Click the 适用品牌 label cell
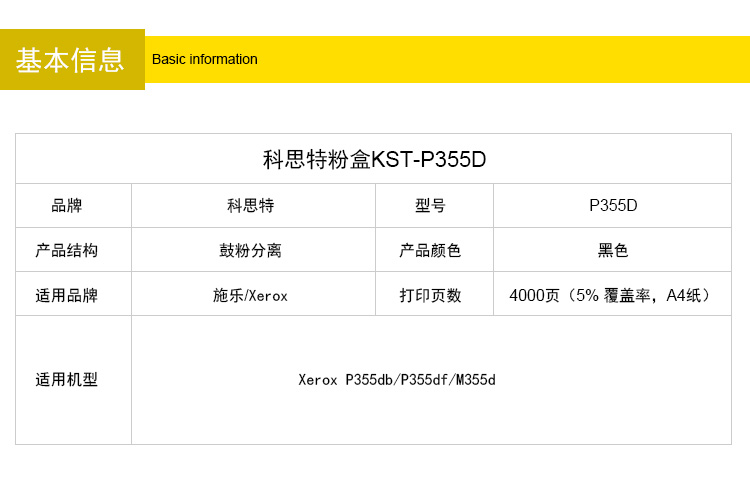Screen dimensions: 750x479 click(67, 295)
